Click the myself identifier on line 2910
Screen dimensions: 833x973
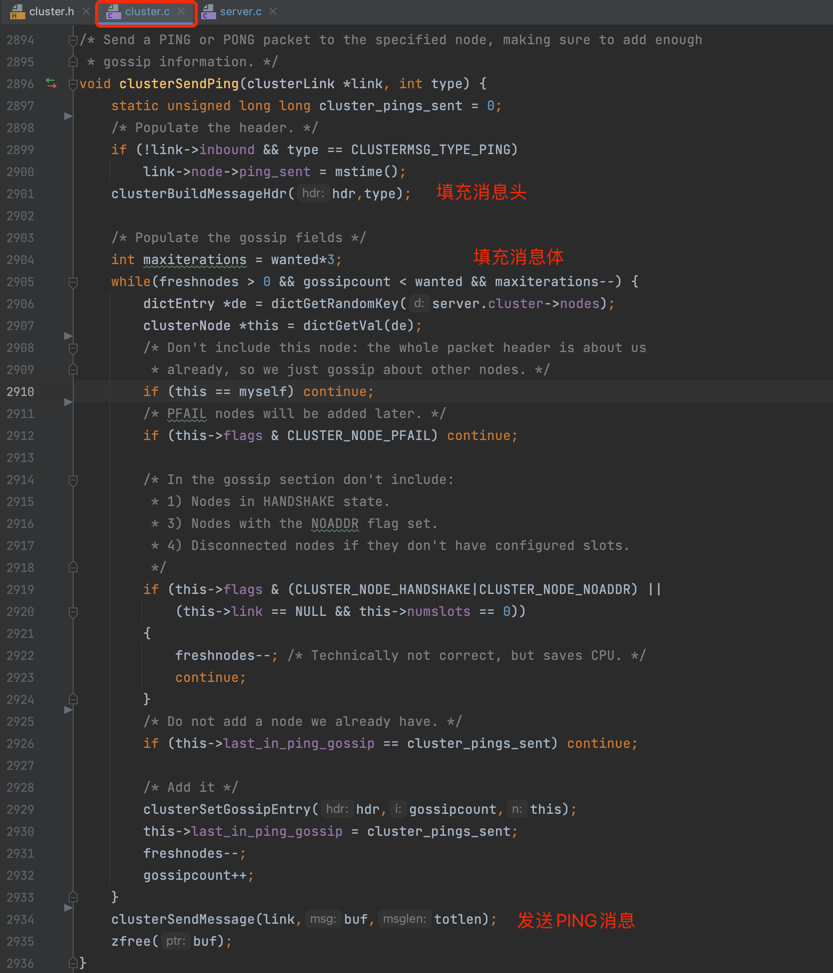pos(263,392)
